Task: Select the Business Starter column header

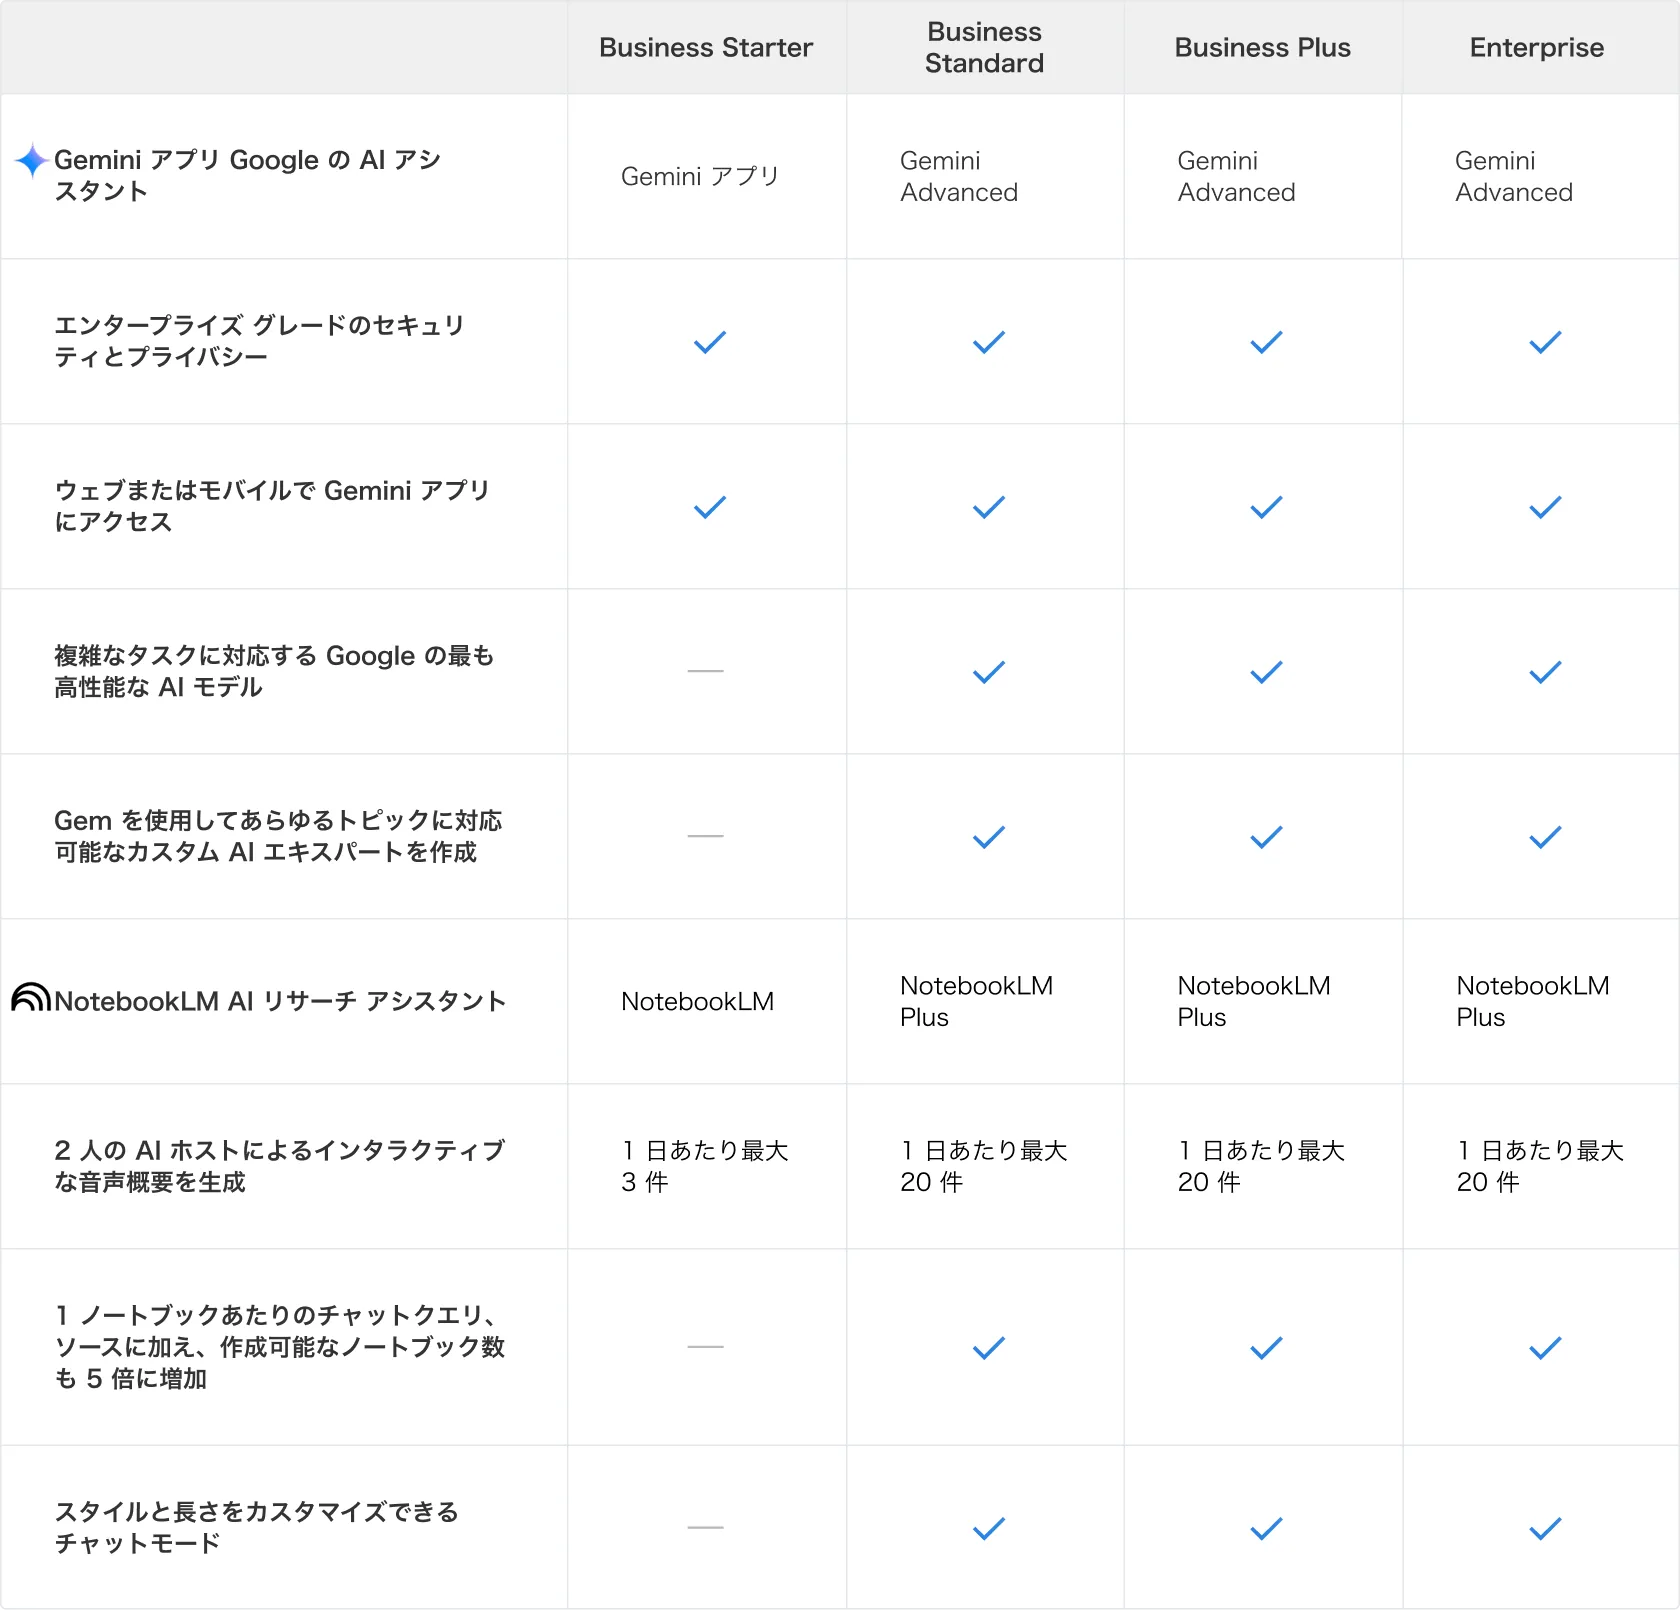Action: (x=705, y=48)
